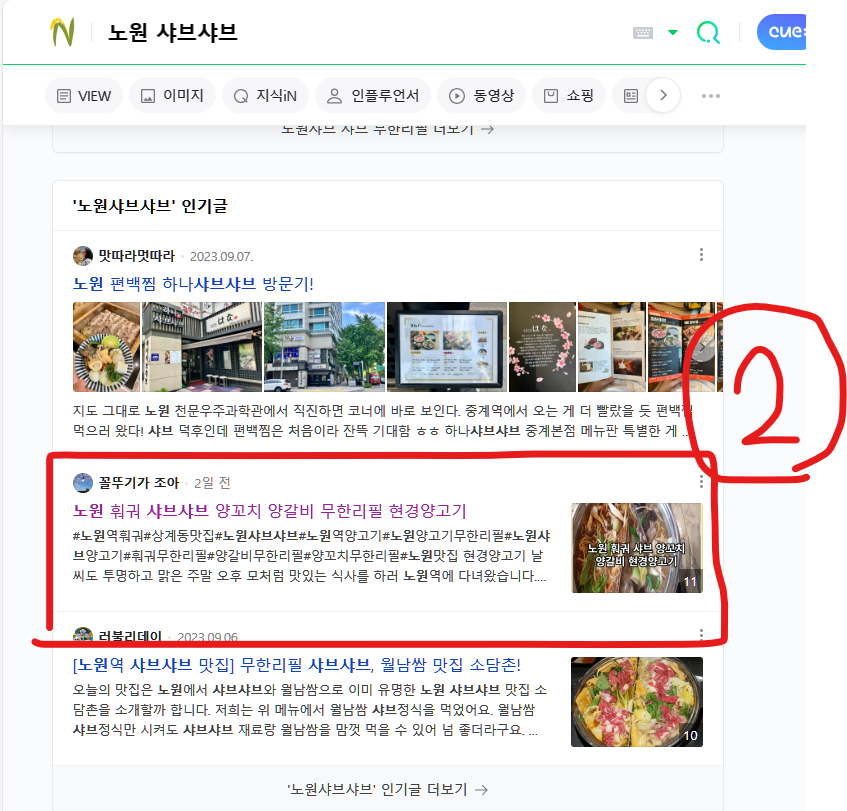This screenshot has height=811, width=847.
Task: Open the steamed food dish thumbnail
Action: (x=106, y=347)
